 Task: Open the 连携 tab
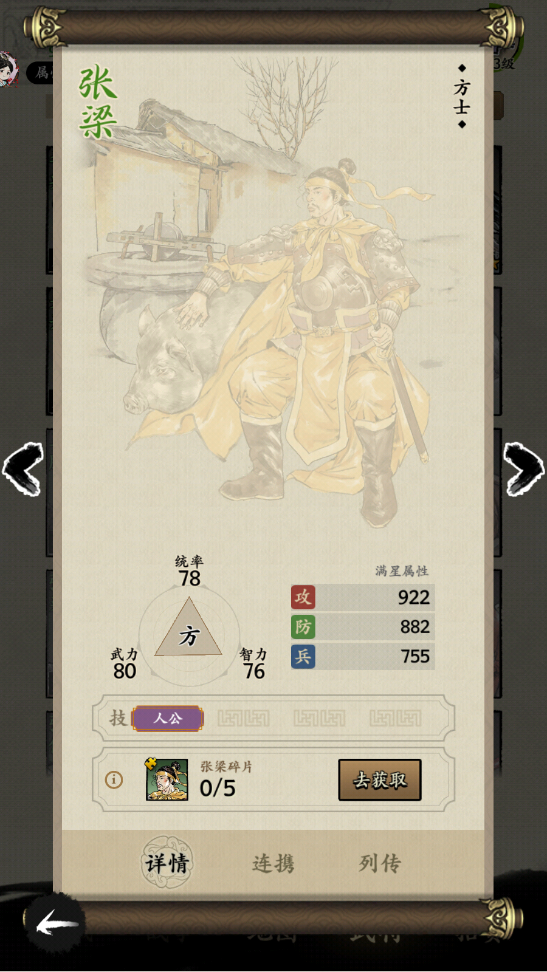coord(273,864)
